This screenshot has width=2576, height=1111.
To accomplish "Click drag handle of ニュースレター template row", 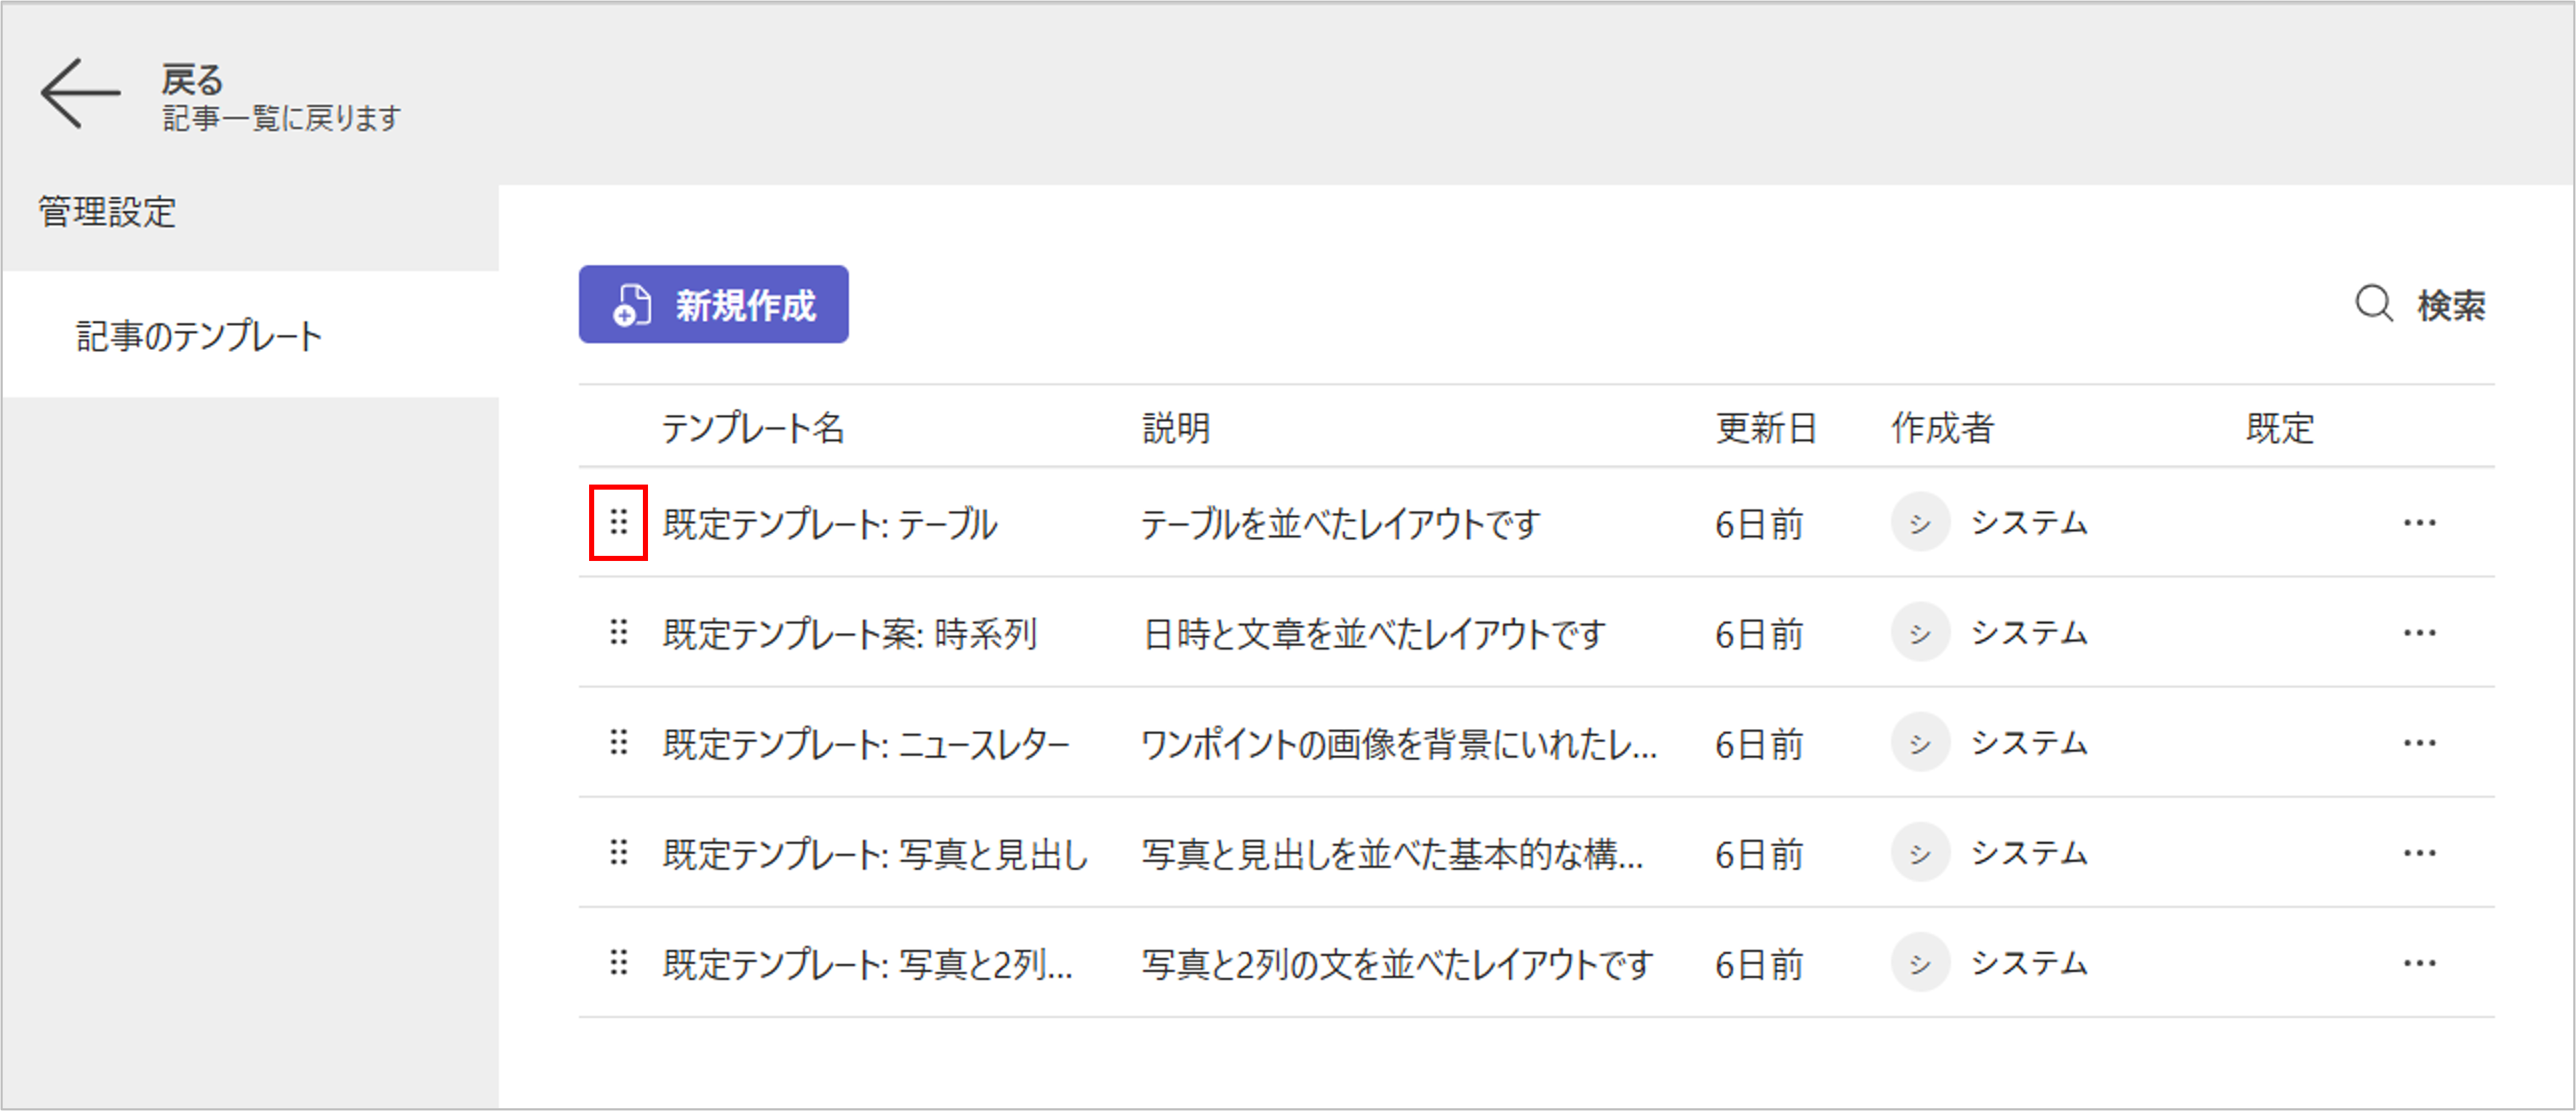I will [618, 742].
